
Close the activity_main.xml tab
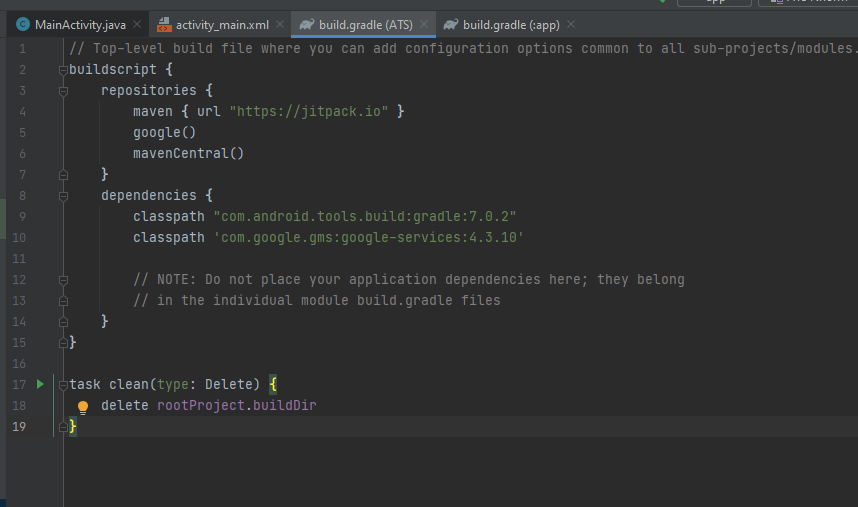pyautogui.click(x=280, y=25)
